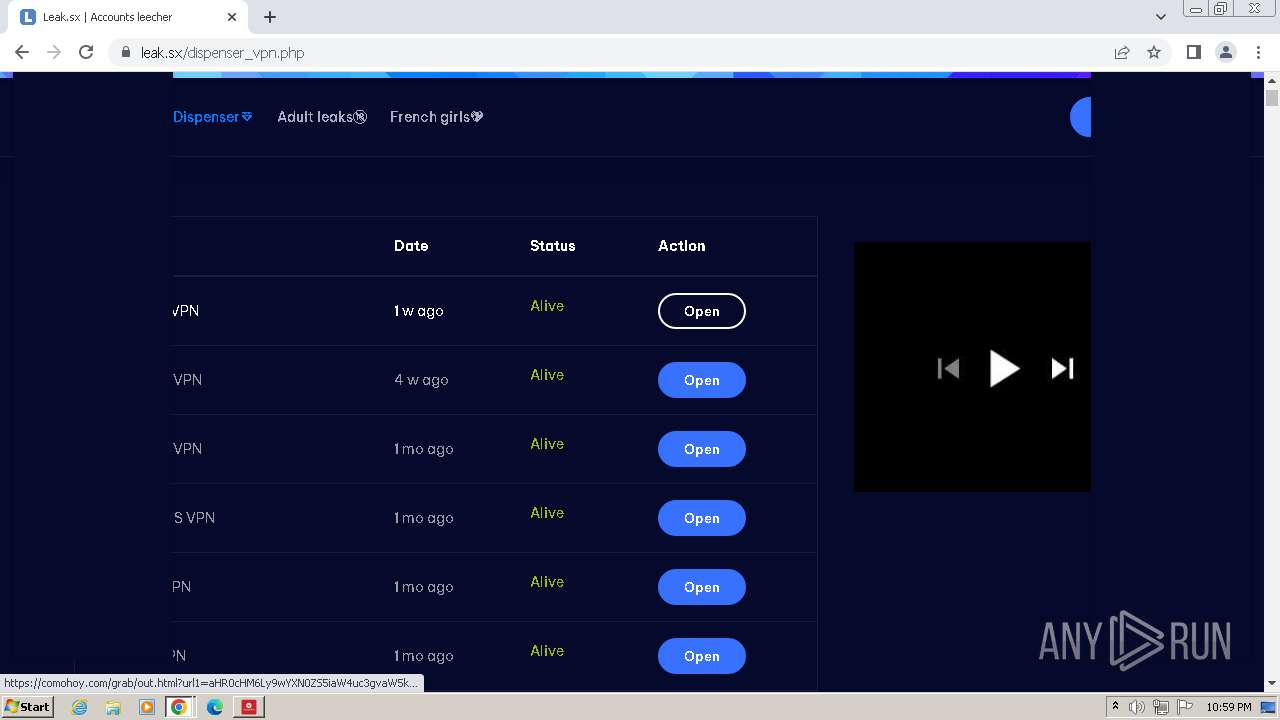
Task: Go back to the previous page
Action: pyautogui.click(x=22, y=52)
